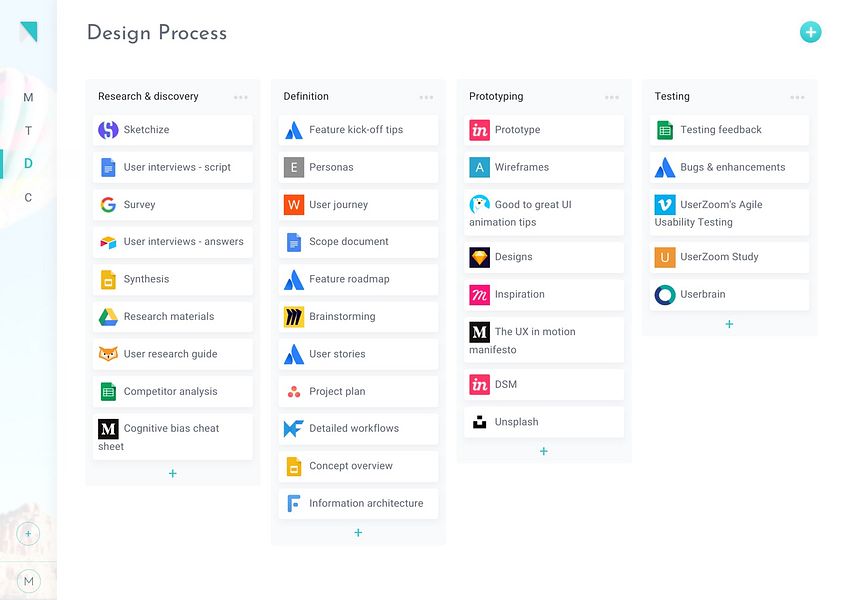Open the Definition column options menu
844x600 pixels.
pos(426,97)
